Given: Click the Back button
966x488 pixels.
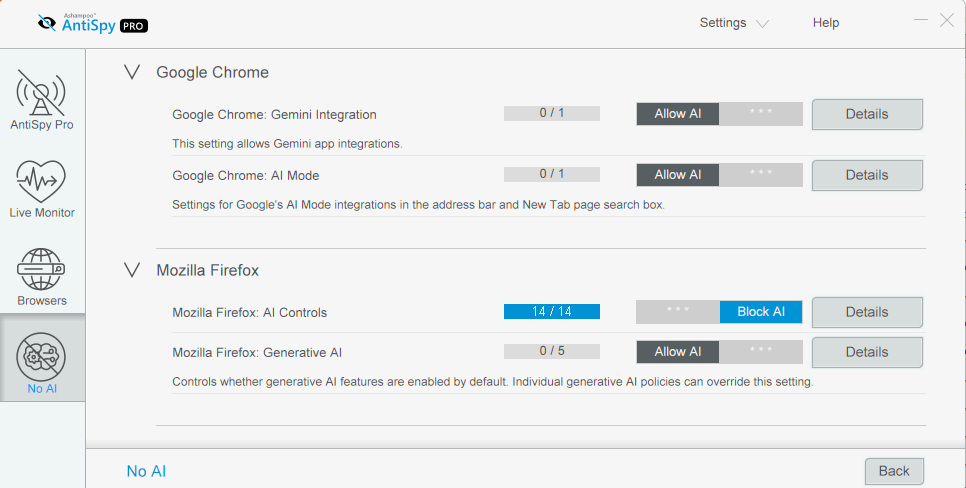Looking at the screenshot, I should [x=894, y=471].
